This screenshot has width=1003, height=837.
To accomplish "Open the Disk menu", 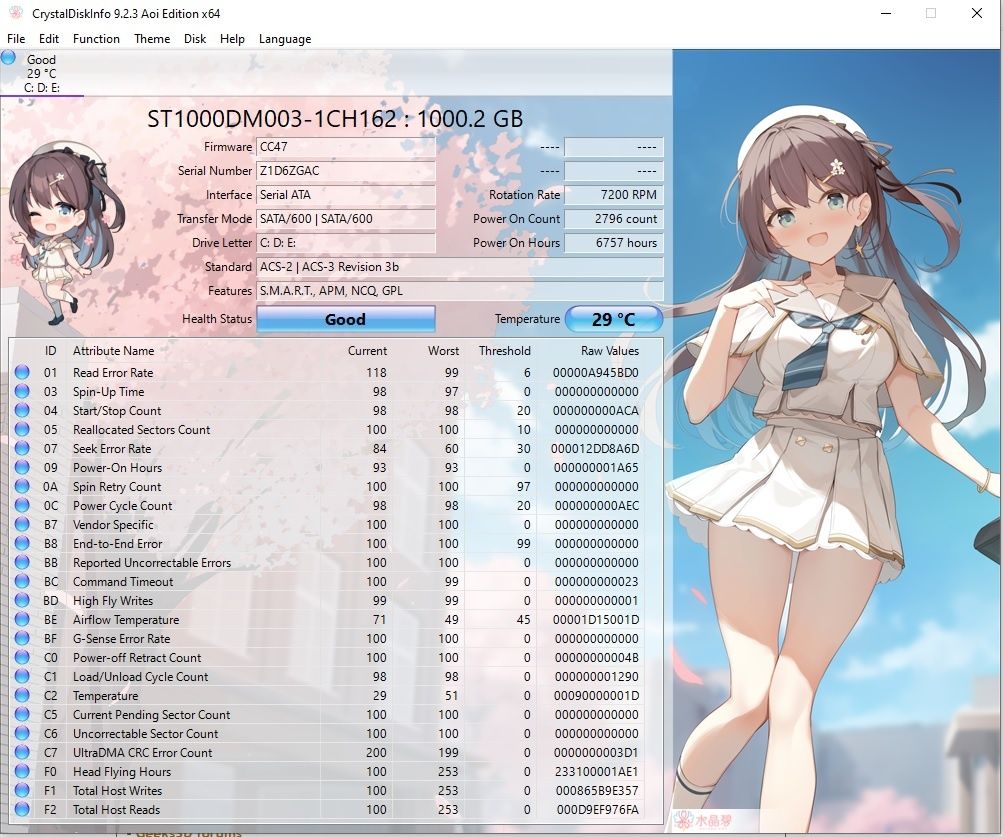I will pos(195,38).
